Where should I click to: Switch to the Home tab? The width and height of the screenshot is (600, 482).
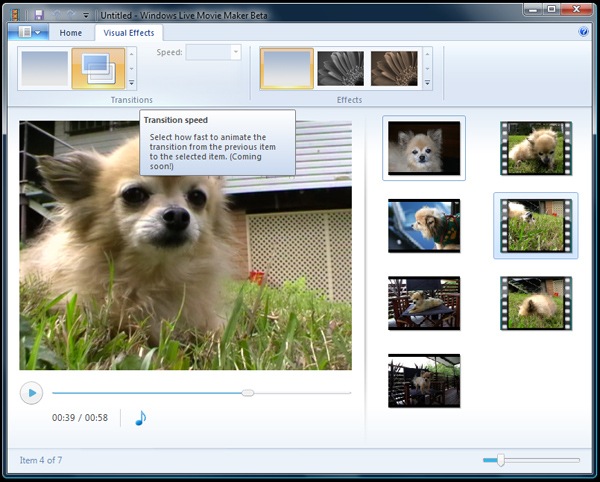tap(71, 32)
